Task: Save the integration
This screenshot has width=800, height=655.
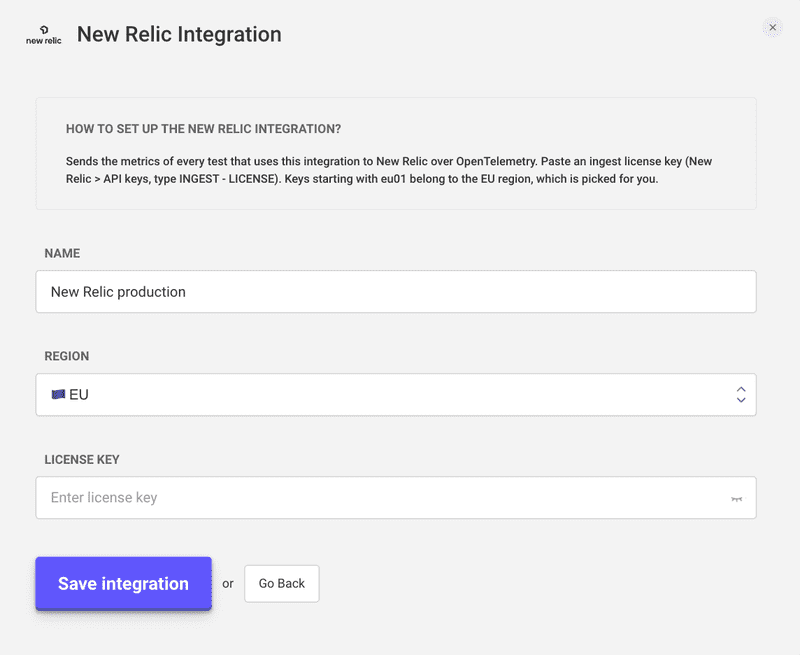Action: click(123, 584)
